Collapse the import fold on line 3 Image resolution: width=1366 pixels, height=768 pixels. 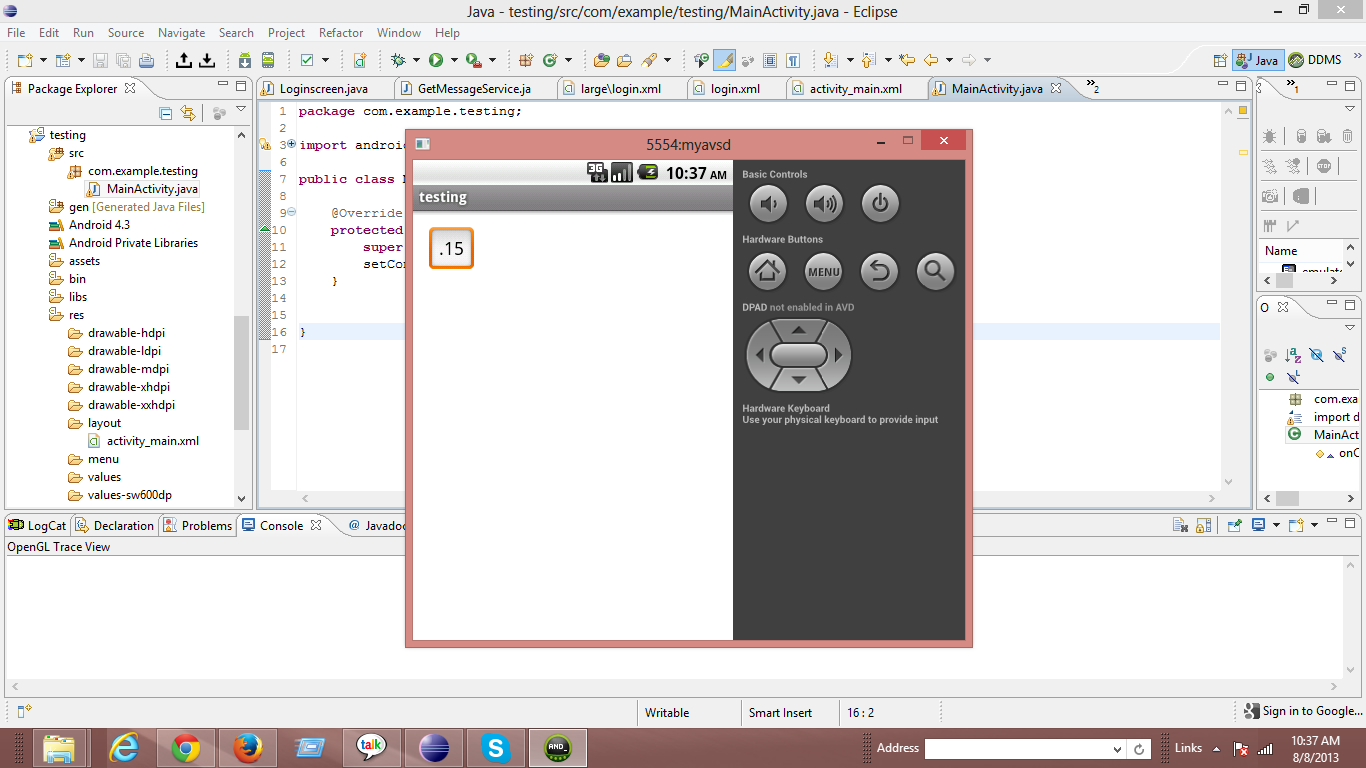(x=291, y=145)
